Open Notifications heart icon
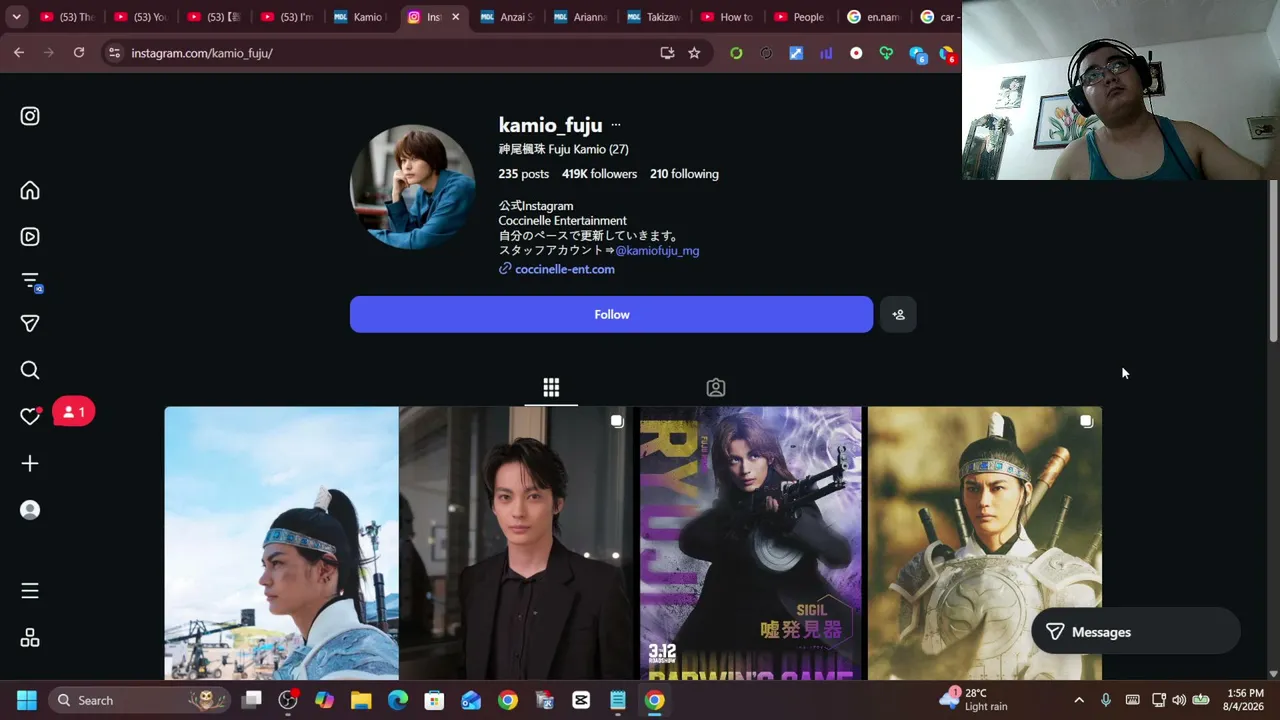 coord(30,416)
